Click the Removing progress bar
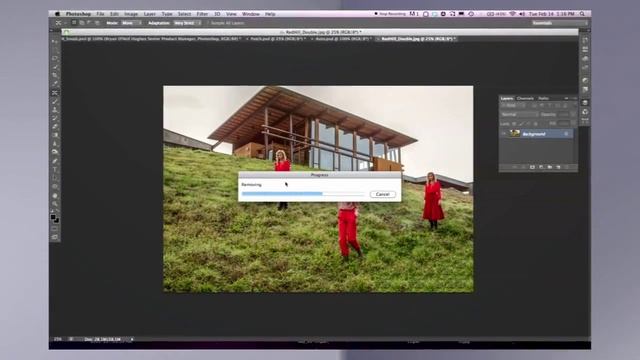 (303, 194)
